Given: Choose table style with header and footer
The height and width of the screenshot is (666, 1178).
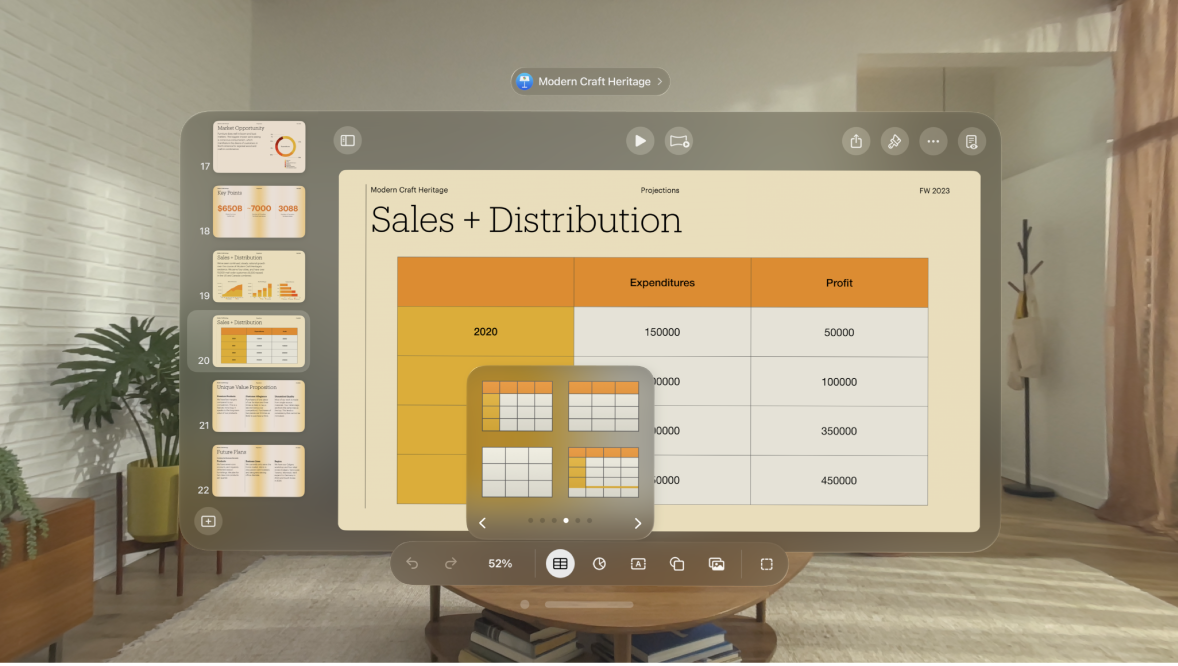Looking at the screenshot, I should (603, 472).
